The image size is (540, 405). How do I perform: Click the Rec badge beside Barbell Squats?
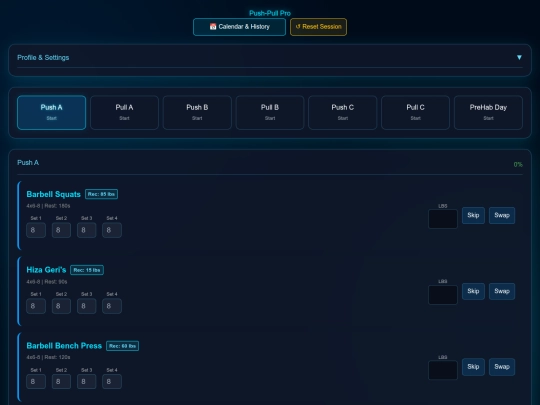(101, 194)
